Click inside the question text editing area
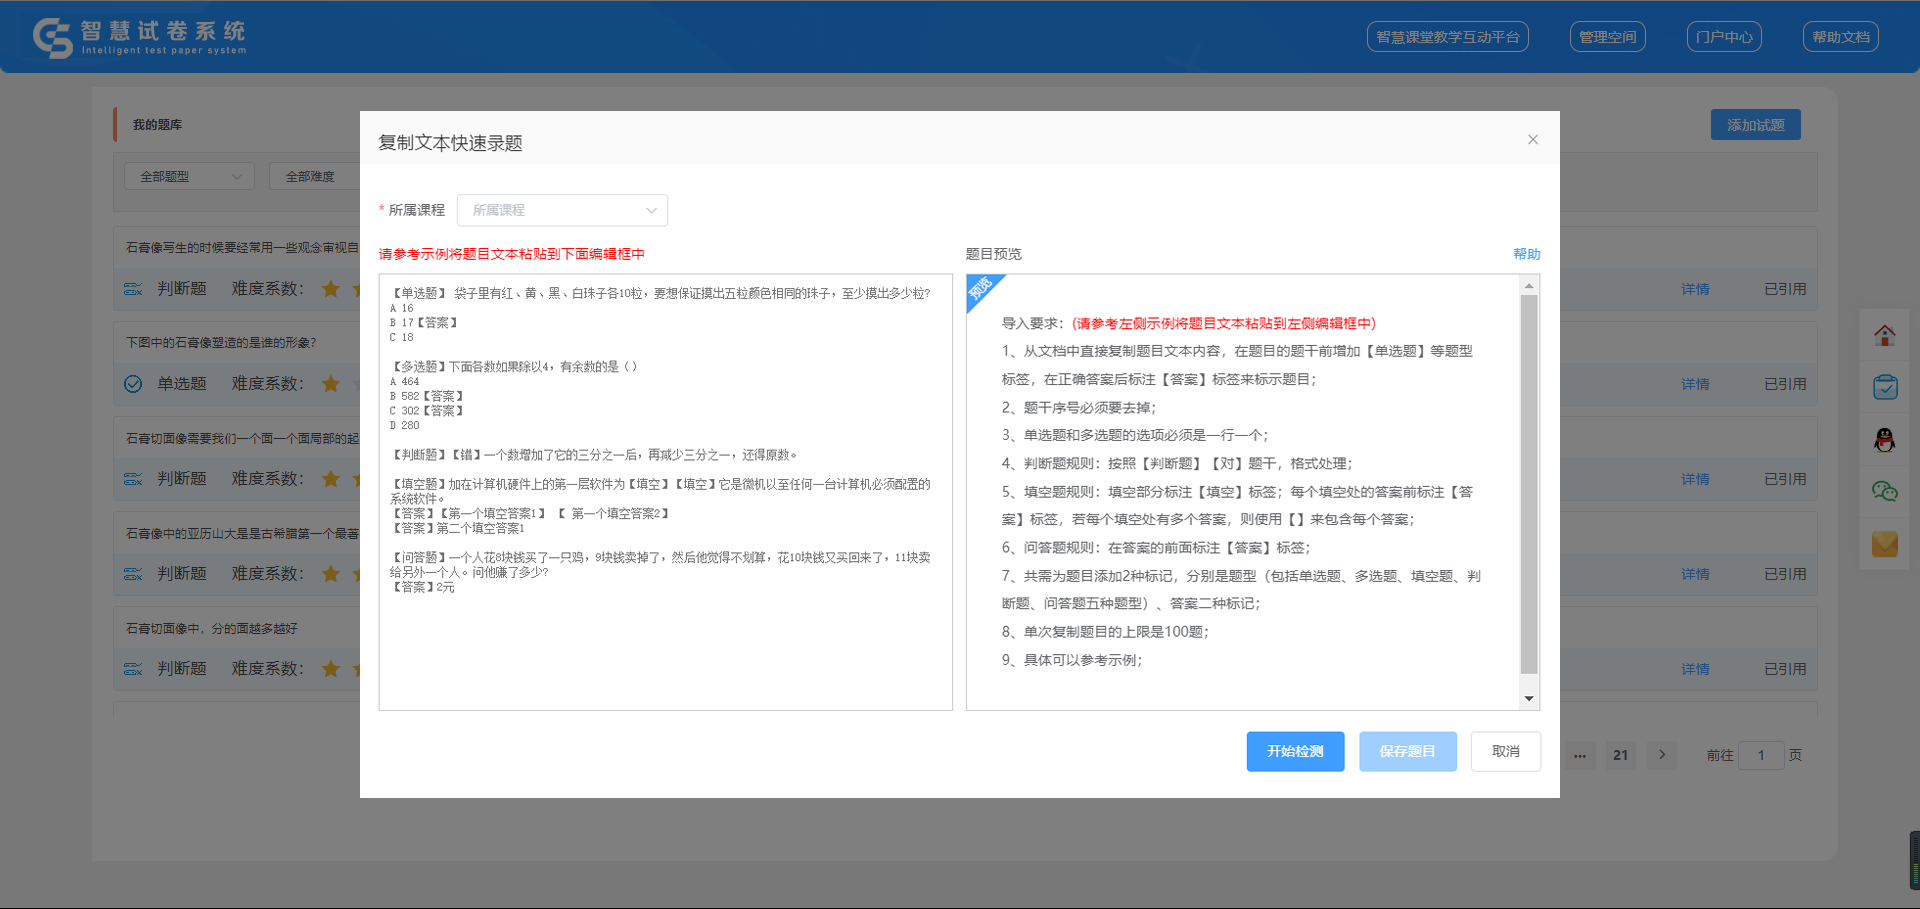The width and height of the screenshot is (1920, 909). [x=665, y=650]
